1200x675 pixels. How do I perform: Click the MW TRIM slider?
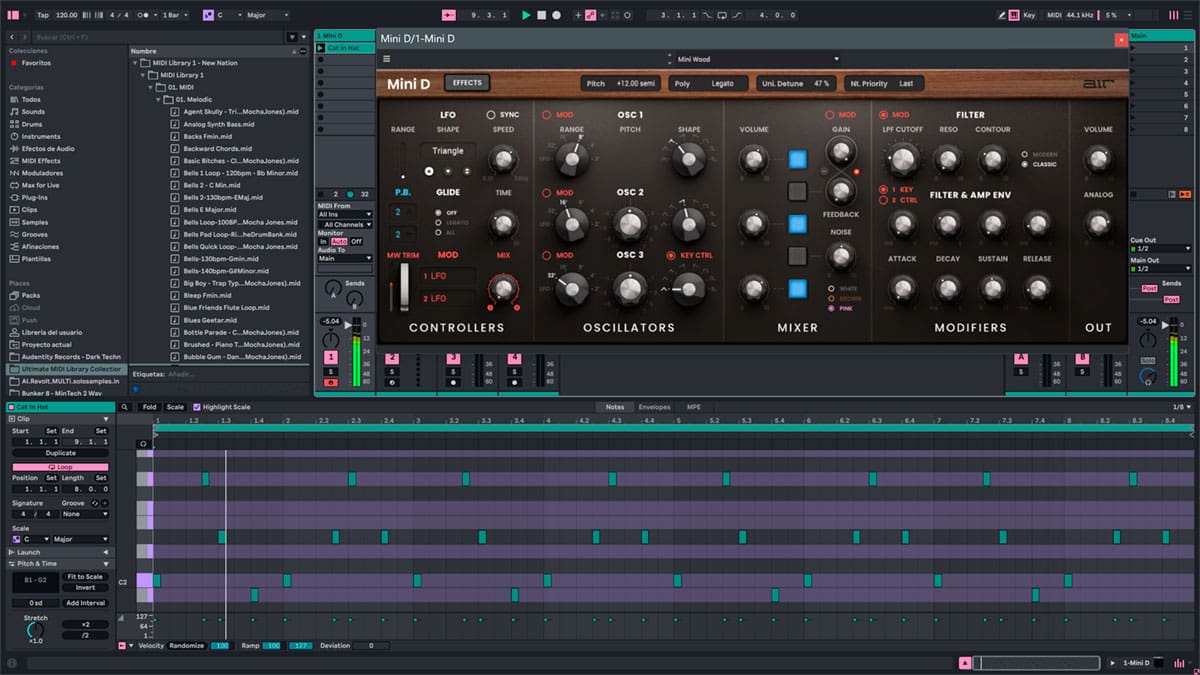tap(404, 286)
